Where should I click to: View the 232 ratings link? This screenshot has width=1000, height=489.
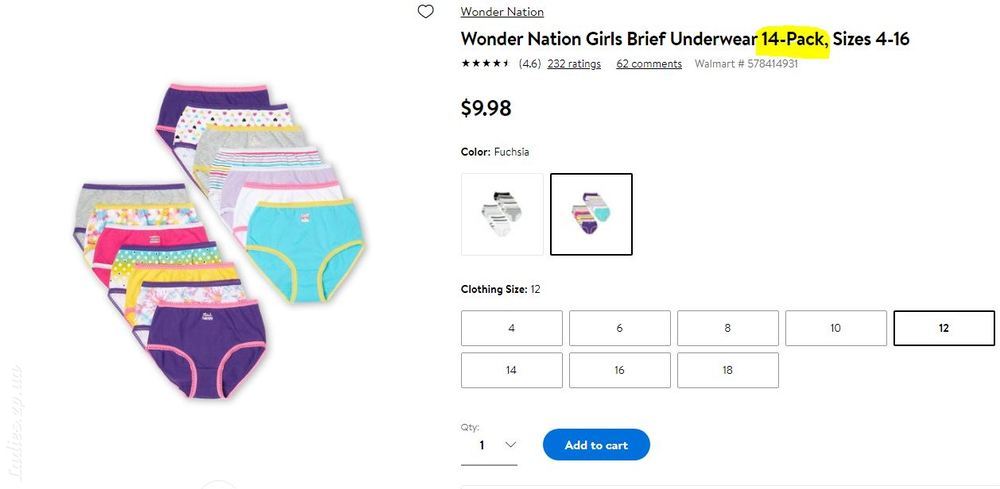point(574,63)
